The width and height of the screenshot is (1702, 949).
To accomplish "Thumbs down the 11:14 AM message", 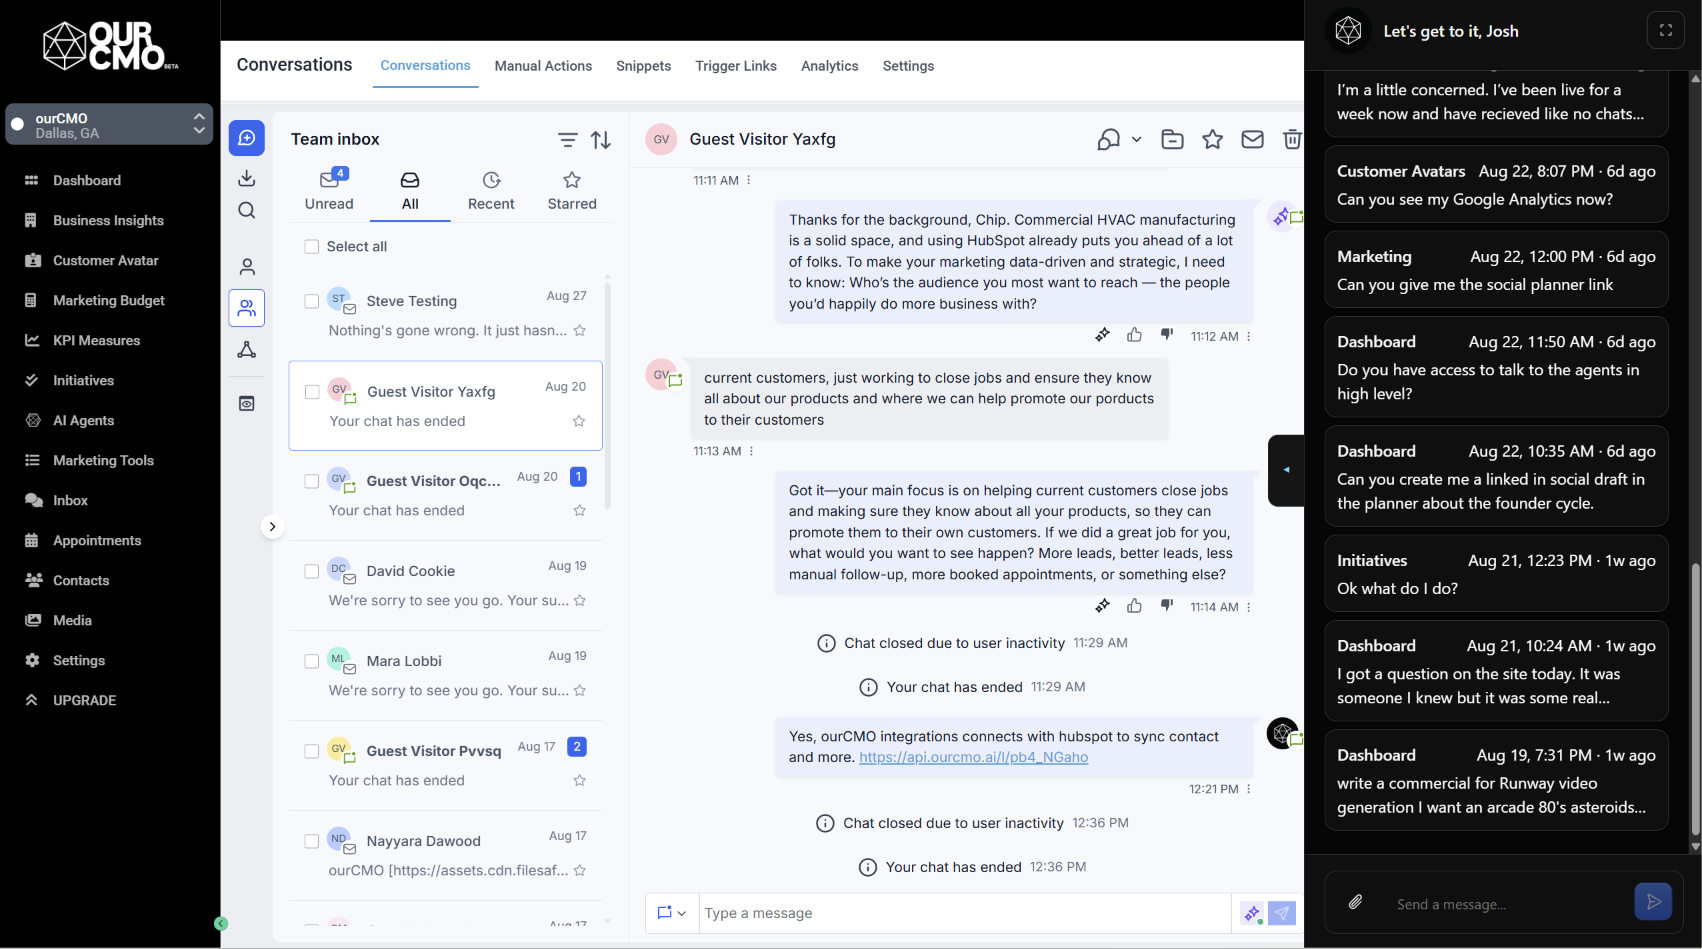I will pyautogui.click(x=1166, y=605).
